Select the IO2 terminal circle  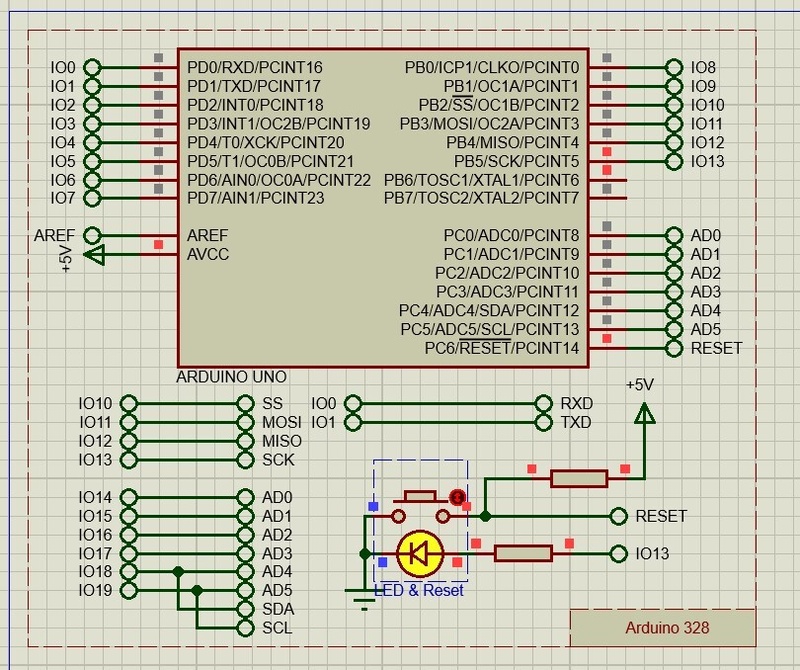pos(92,105)
